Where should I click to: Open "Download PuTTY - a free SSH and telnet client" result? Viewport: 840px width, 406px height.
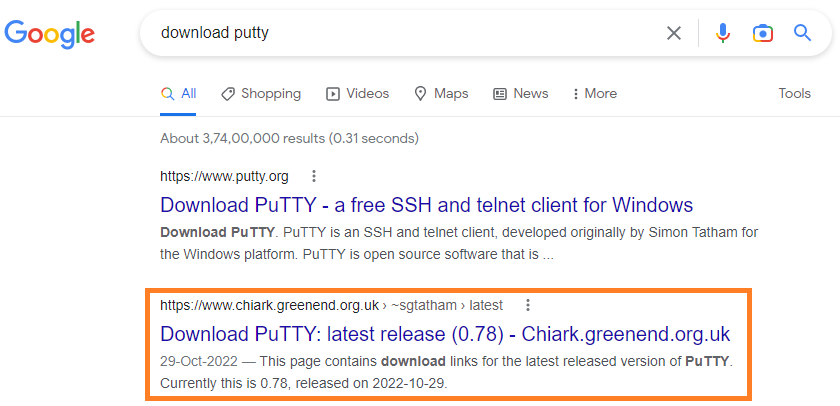tap(426, 205)
